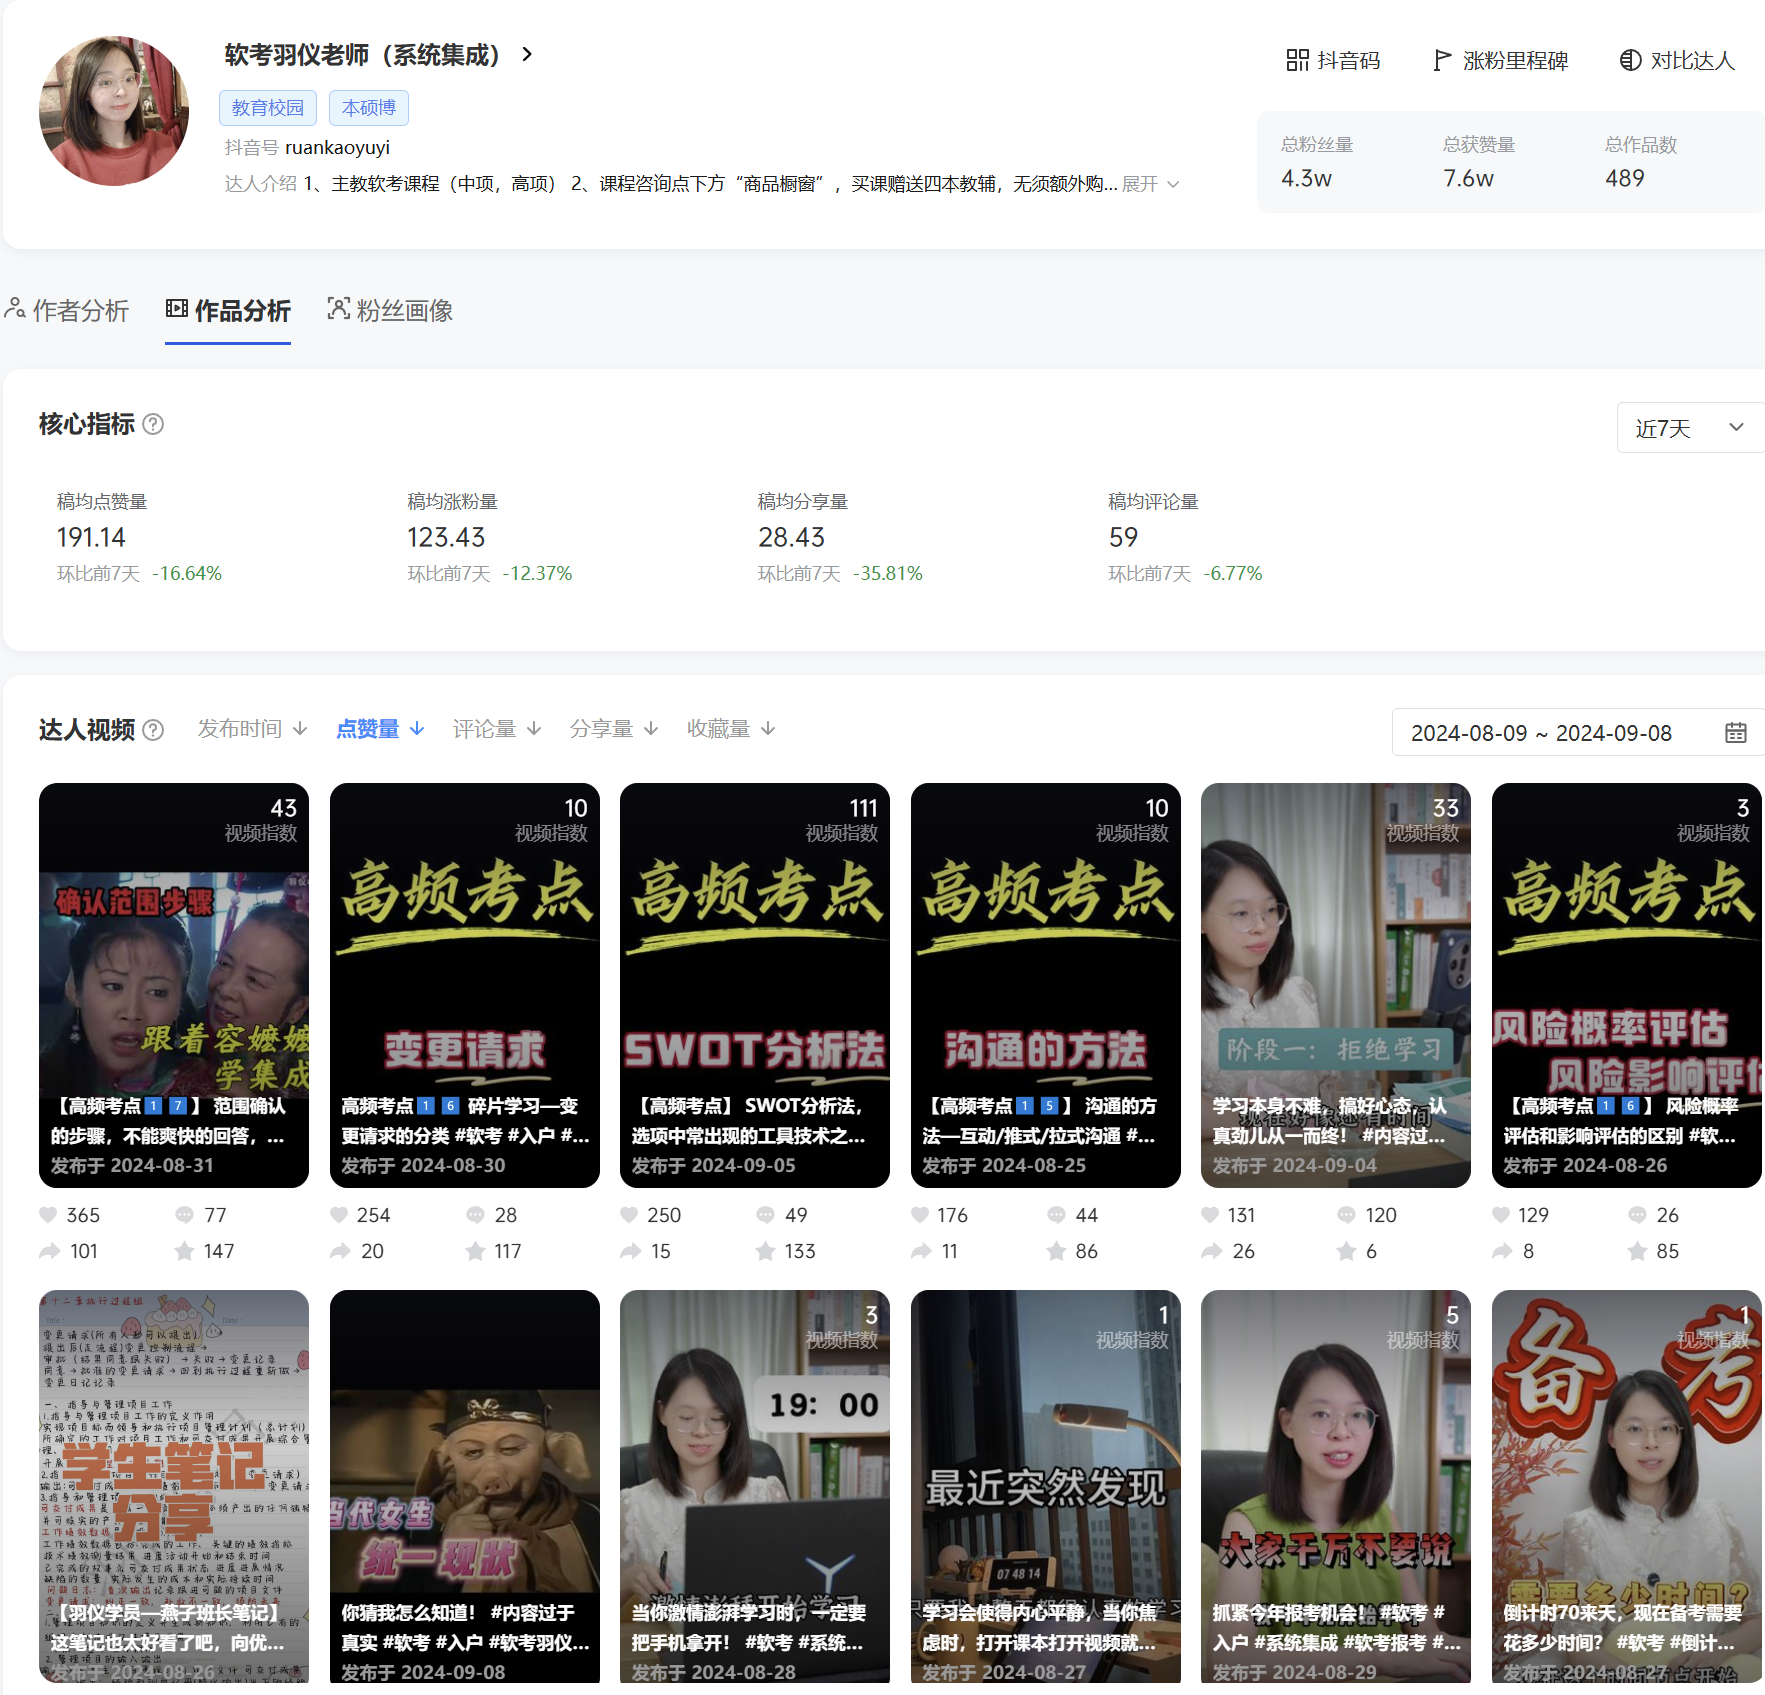1765x1695 pixels.
Task: Click the 本硕博 tag
Action: pos(368,108)
